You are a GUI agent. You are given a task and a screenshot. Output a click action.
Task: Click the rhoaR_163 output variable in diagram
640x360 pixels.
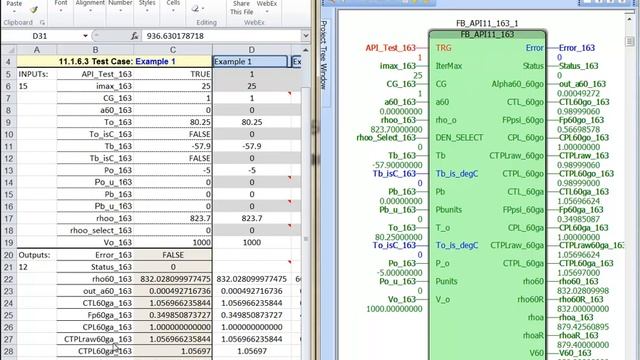[x=578, y=335]
